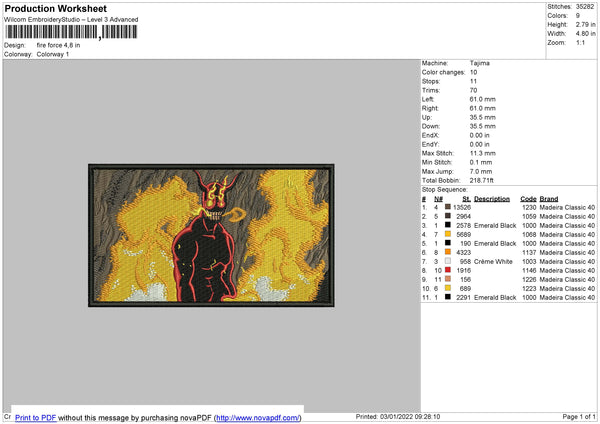Click 'Wilcom EmbroideryStudio – Level 3 Advanced' text
The image size is (600, 424).
[x=71, y=20]
